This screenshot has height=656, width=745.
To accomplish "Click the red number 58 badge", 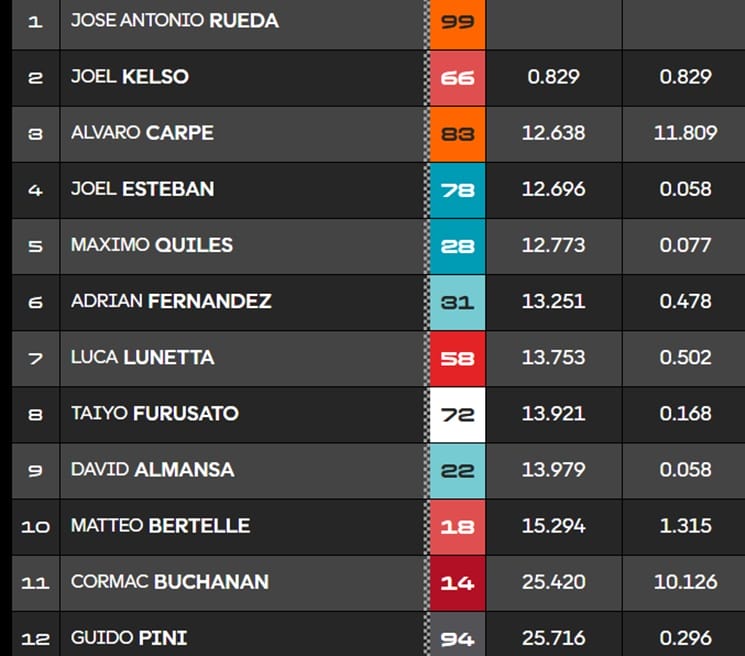I will point(457,357).
